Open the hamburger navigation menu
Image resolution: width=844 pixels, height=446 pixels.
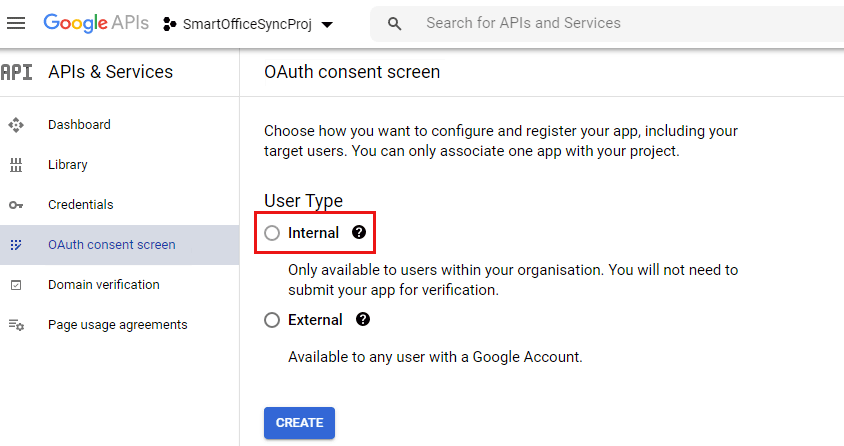[x=16, y=23]
